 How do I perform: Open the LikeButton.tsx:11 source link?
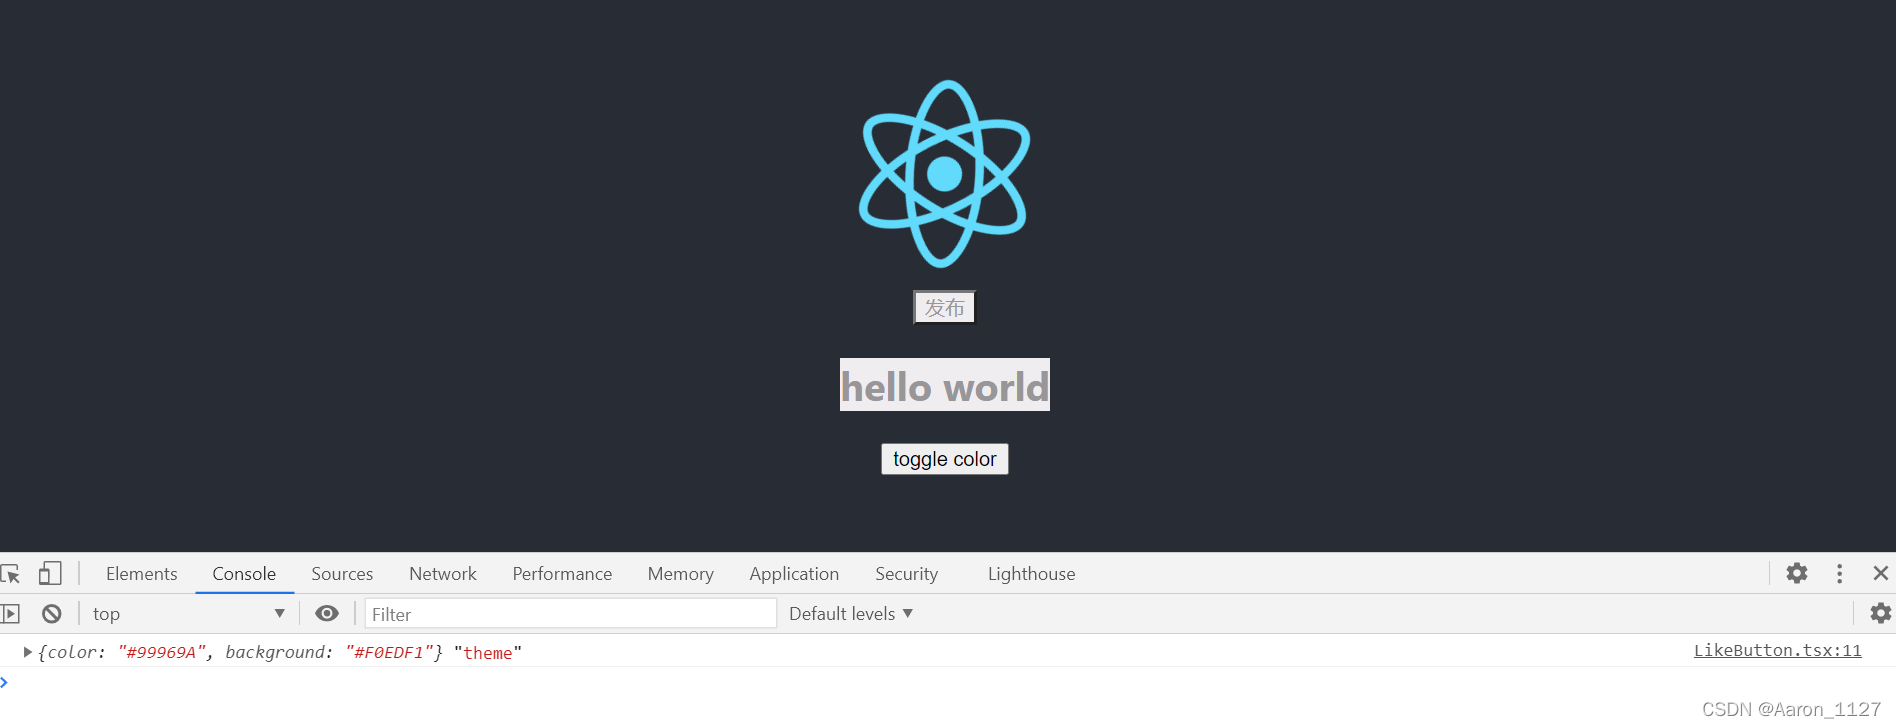1778,650
